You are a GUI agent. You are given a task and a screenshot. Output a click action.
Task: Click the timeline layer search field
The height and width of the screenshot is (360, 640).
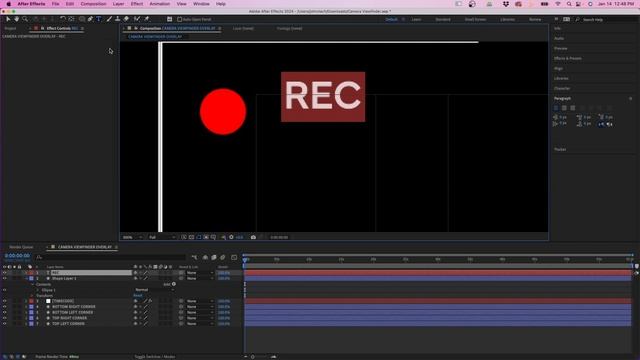(x=110, y=258)
